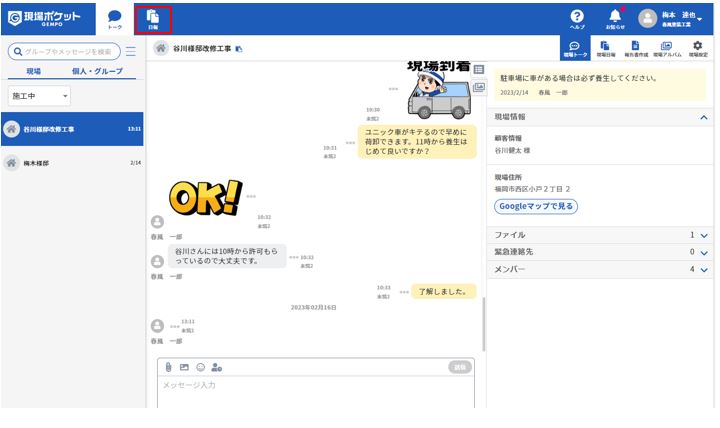The height and width of the screenshot is (428, 720).
Task: Switch to the 個人・グループ tab
Action: point(97,71)
